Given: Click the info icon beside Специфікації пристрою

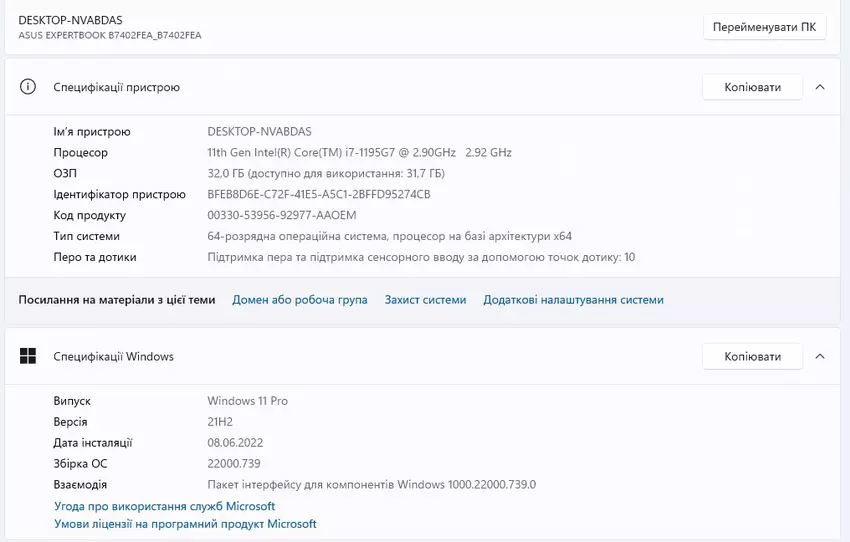Looking at the screenshot, I should click(28, 87).
